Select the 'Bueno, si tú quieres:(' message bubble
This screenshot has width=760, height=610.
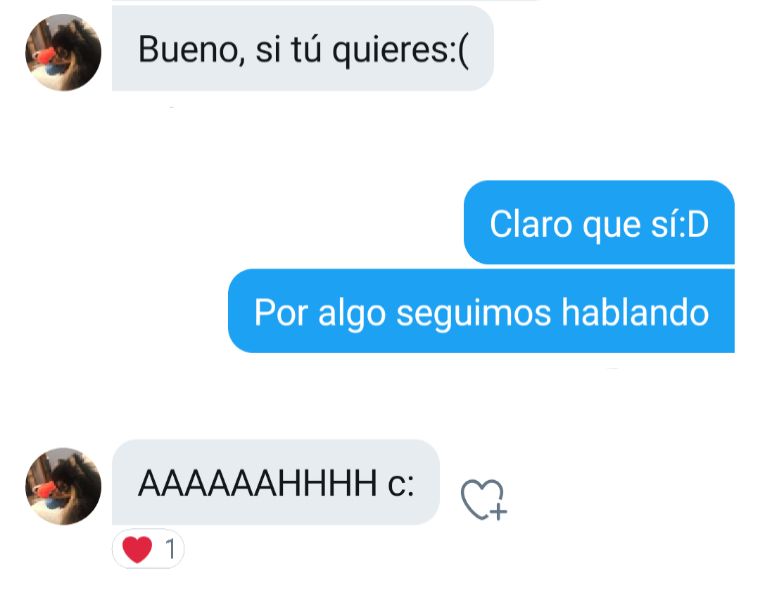(x=302, y=48)
